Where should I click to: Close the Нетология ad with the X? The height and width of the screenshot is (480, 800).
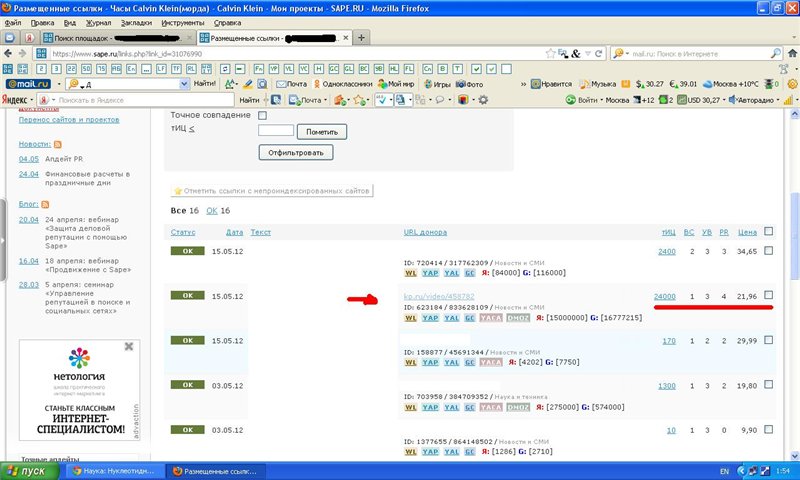tap(129, 346)
